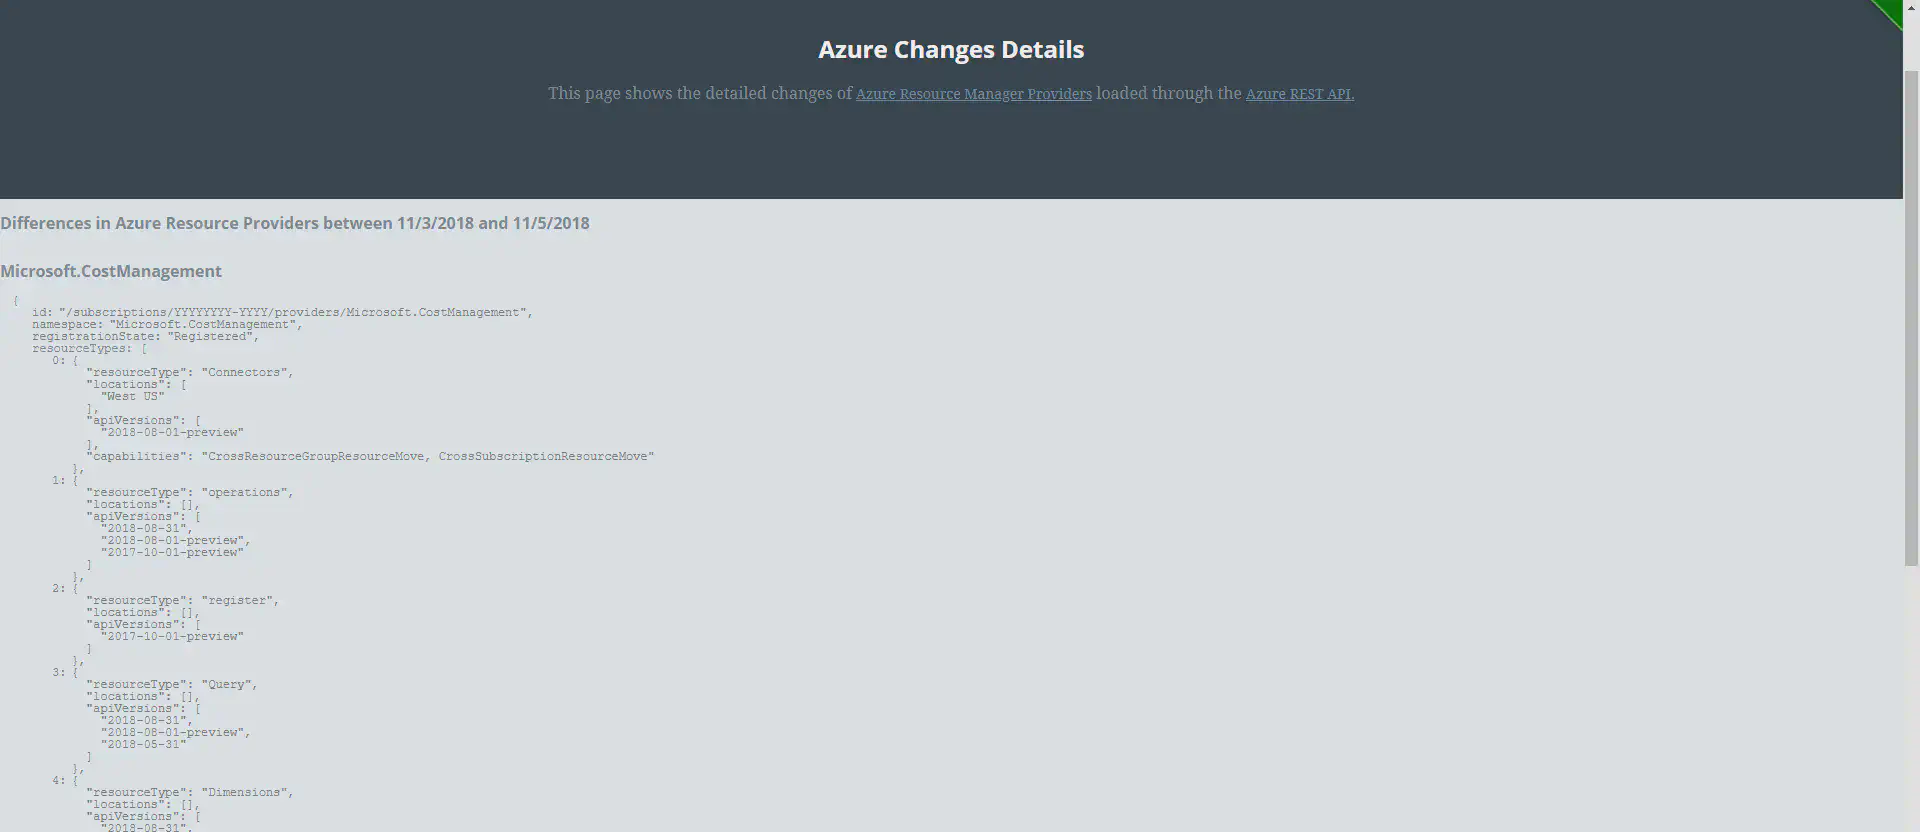Select the Microsoft.CostManagement section heading

pyautogui.click(x=111, y=271)
